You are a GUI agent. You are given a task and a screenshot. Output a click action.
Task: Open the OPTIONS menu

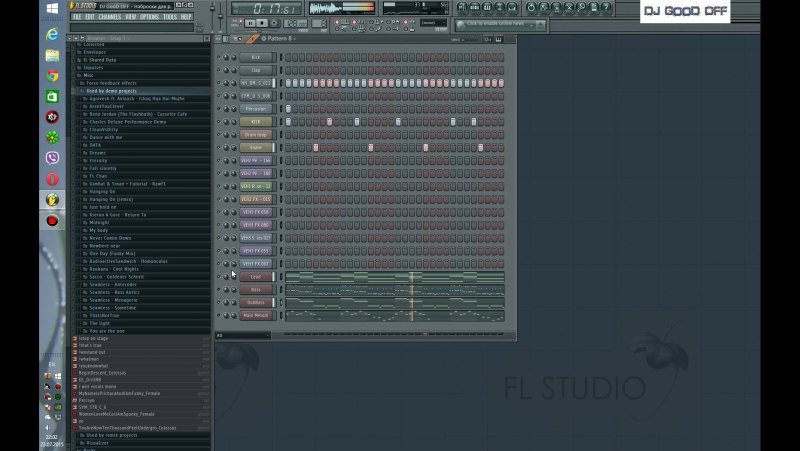[x=149, y=17]
